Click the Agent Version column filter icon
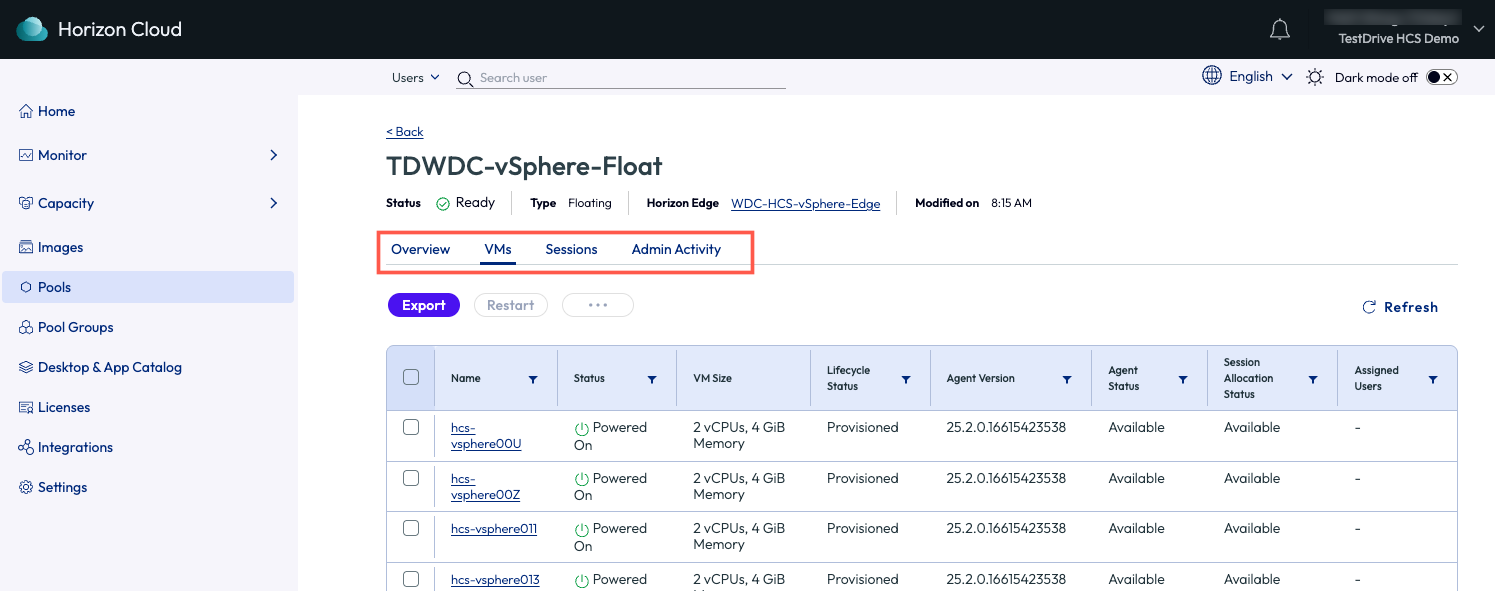Viewport: 1495px width, 591px height. [1067, 379]
